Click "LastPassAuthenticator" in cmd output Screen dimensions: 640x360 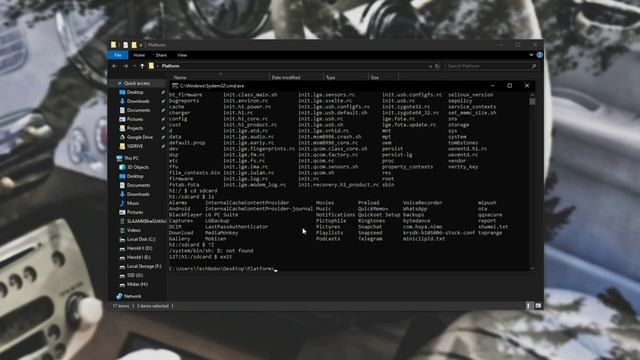237,227
